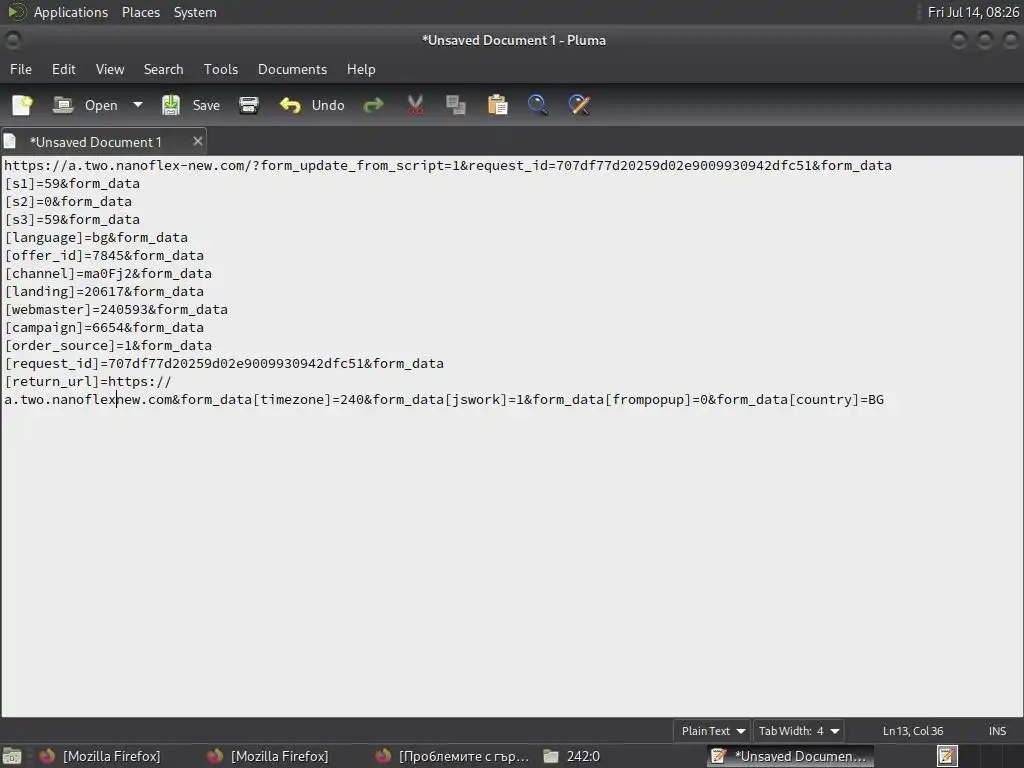Undo the last edit
This screenshot has width=1024, height=768.
click(312, 105)
